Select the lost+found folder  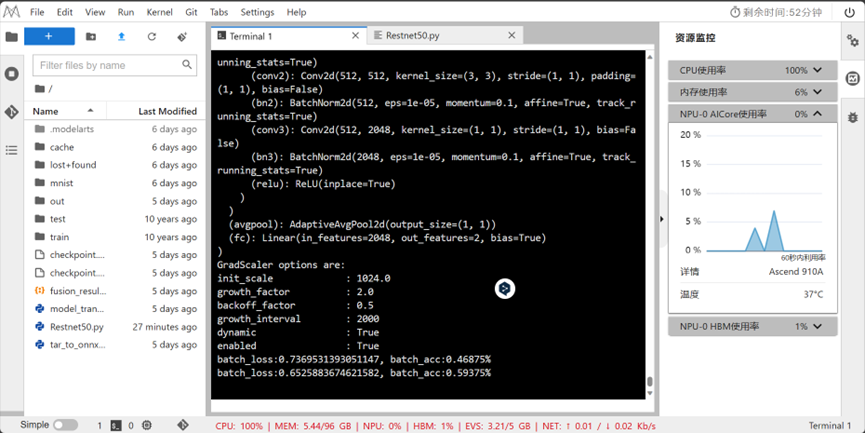pos(115,165)
